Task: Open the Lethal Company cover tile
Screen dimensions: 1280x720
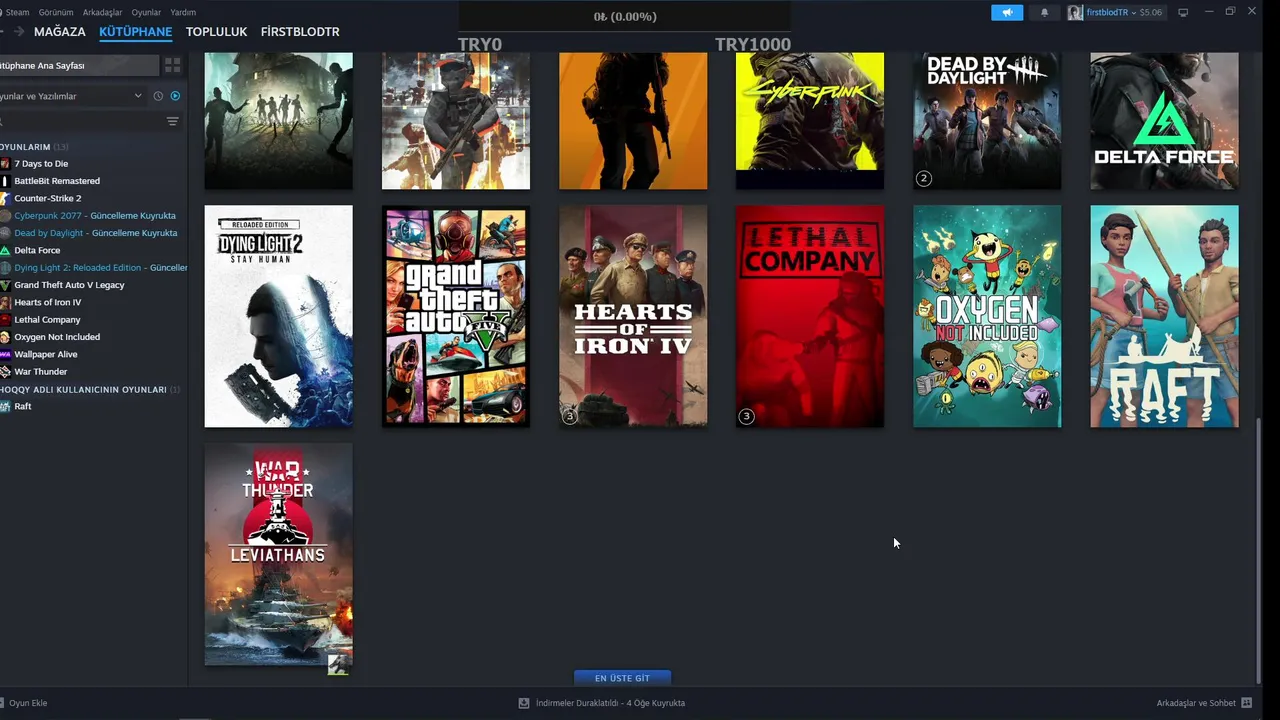Action: 810,316
